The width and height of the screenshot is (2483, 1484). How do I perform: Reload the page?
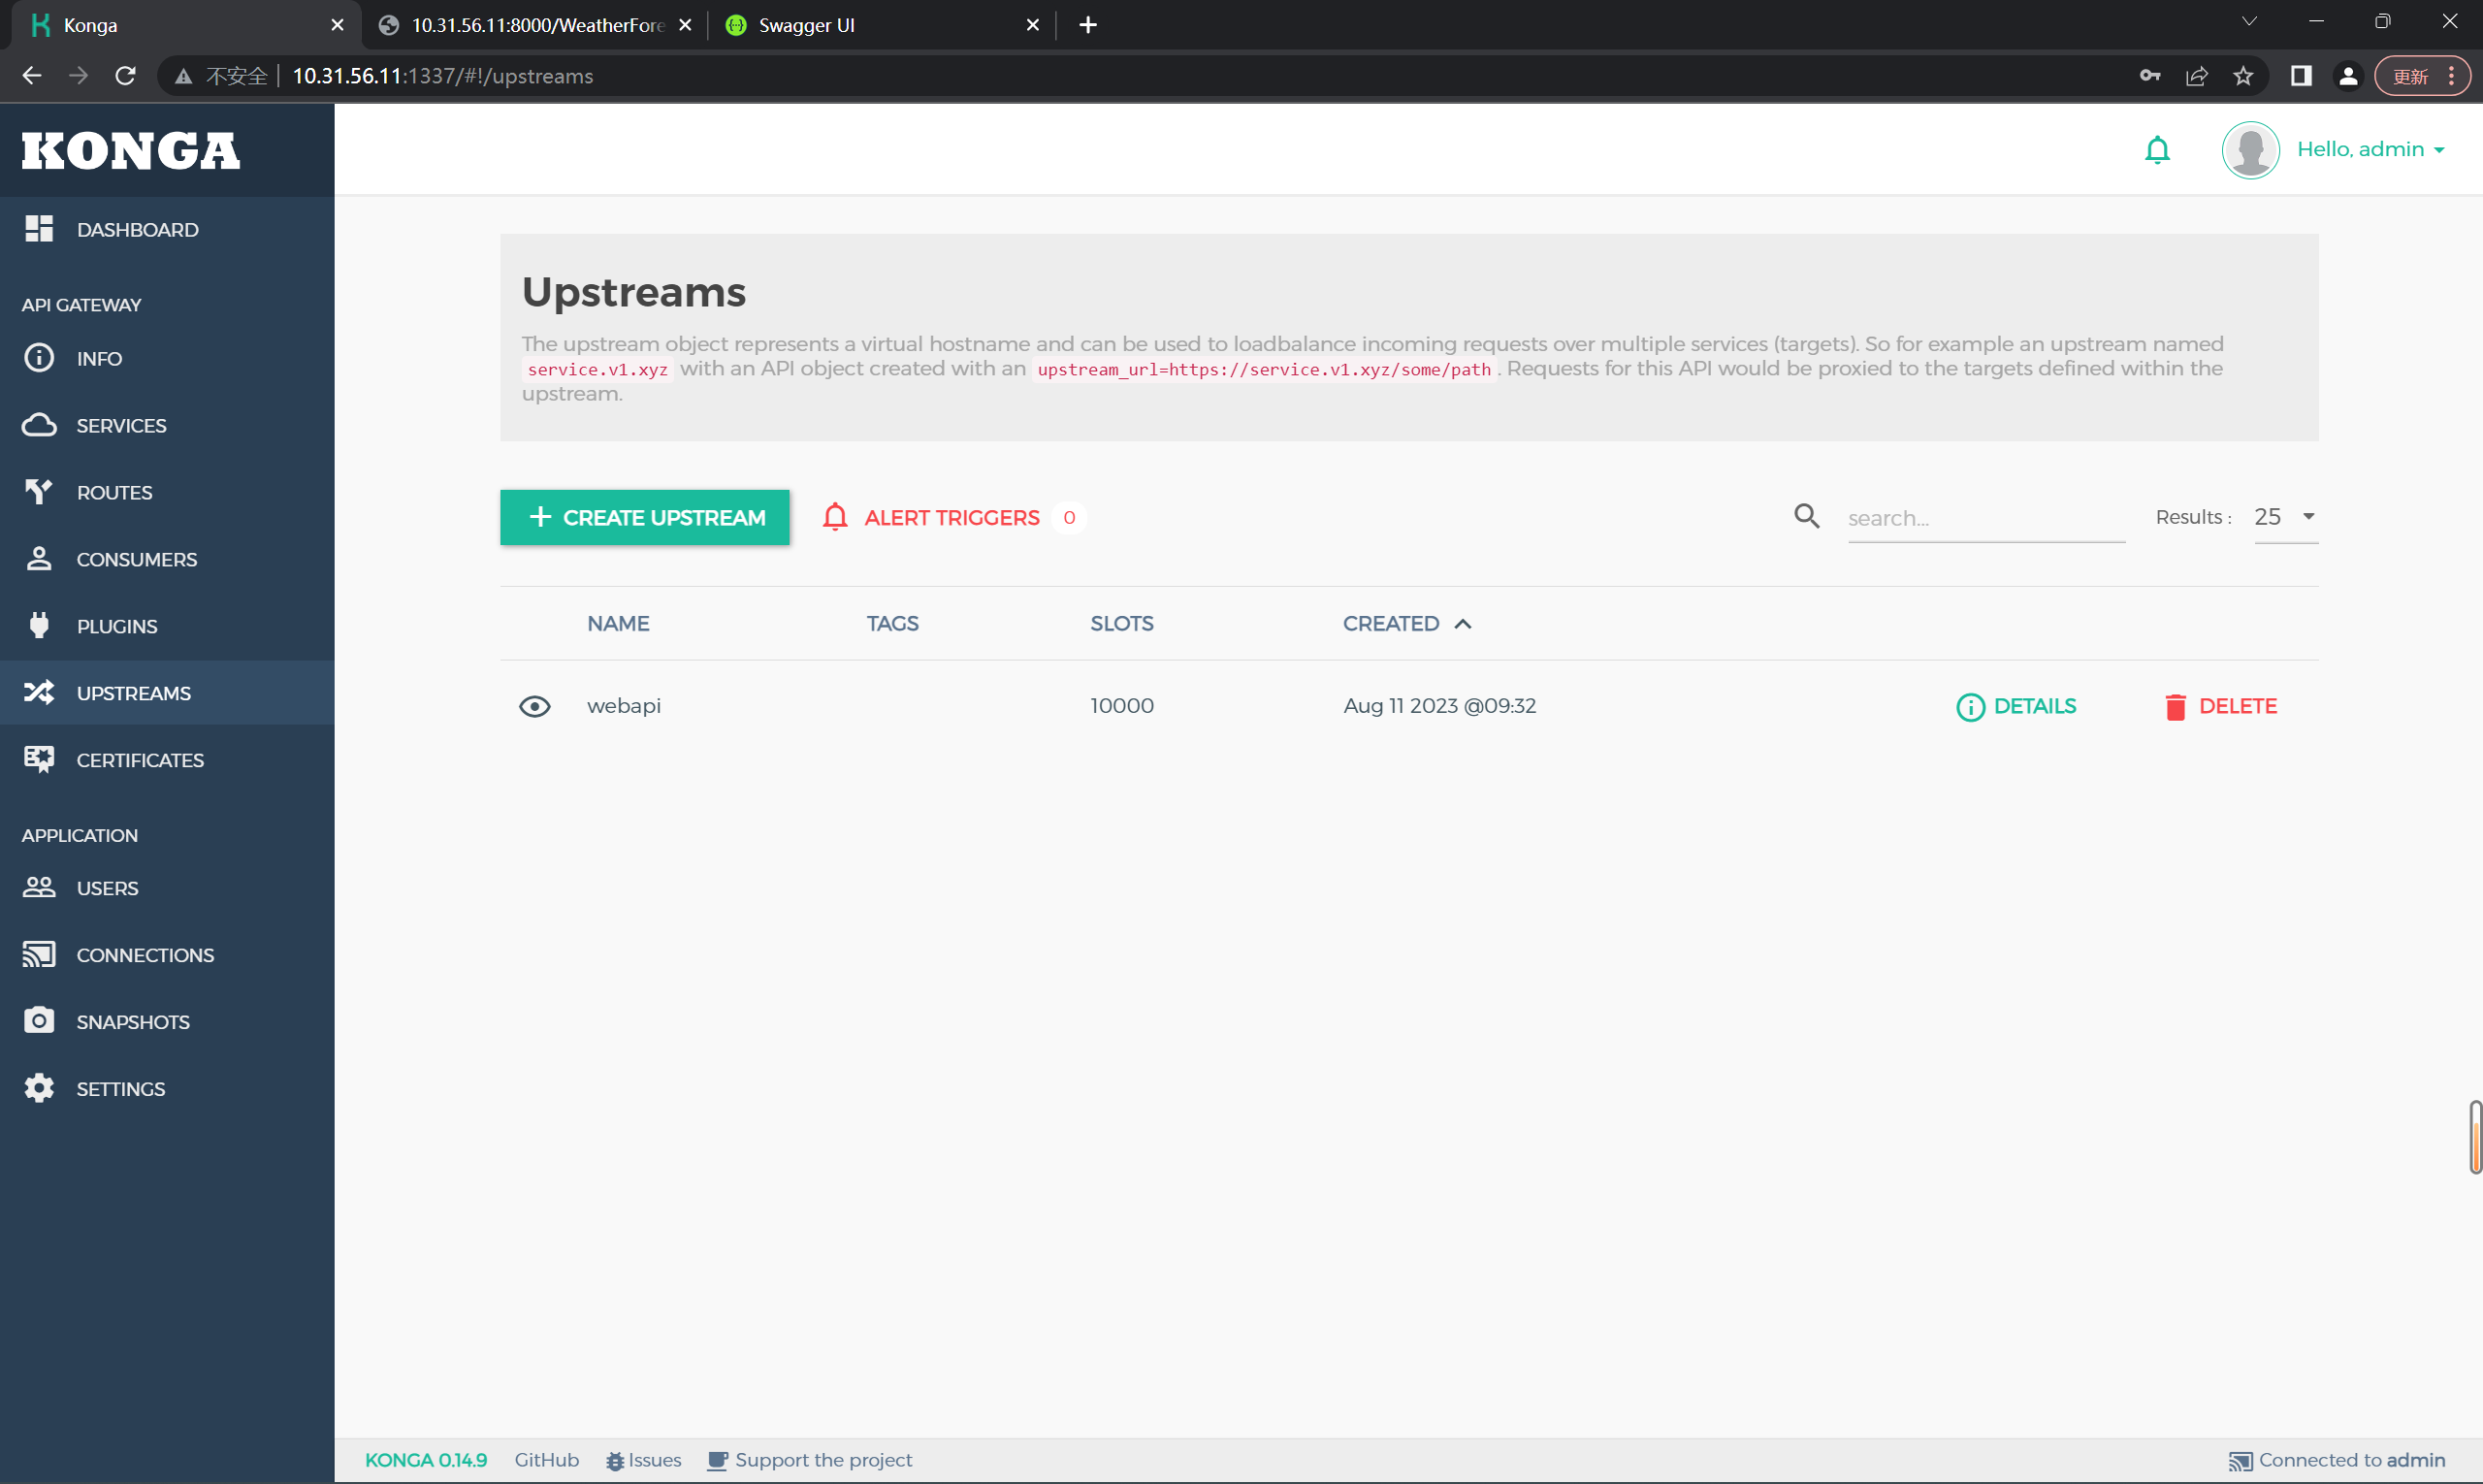(125, 76)
